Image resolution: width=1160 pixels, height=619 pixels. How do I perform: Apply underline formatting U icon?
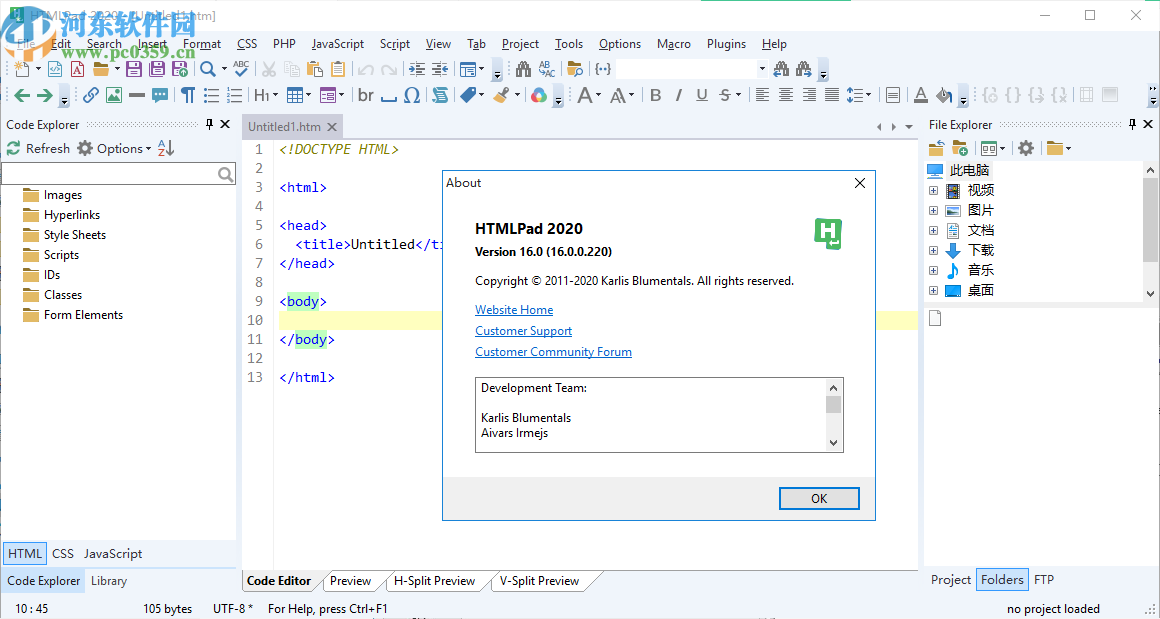point(702,95)
